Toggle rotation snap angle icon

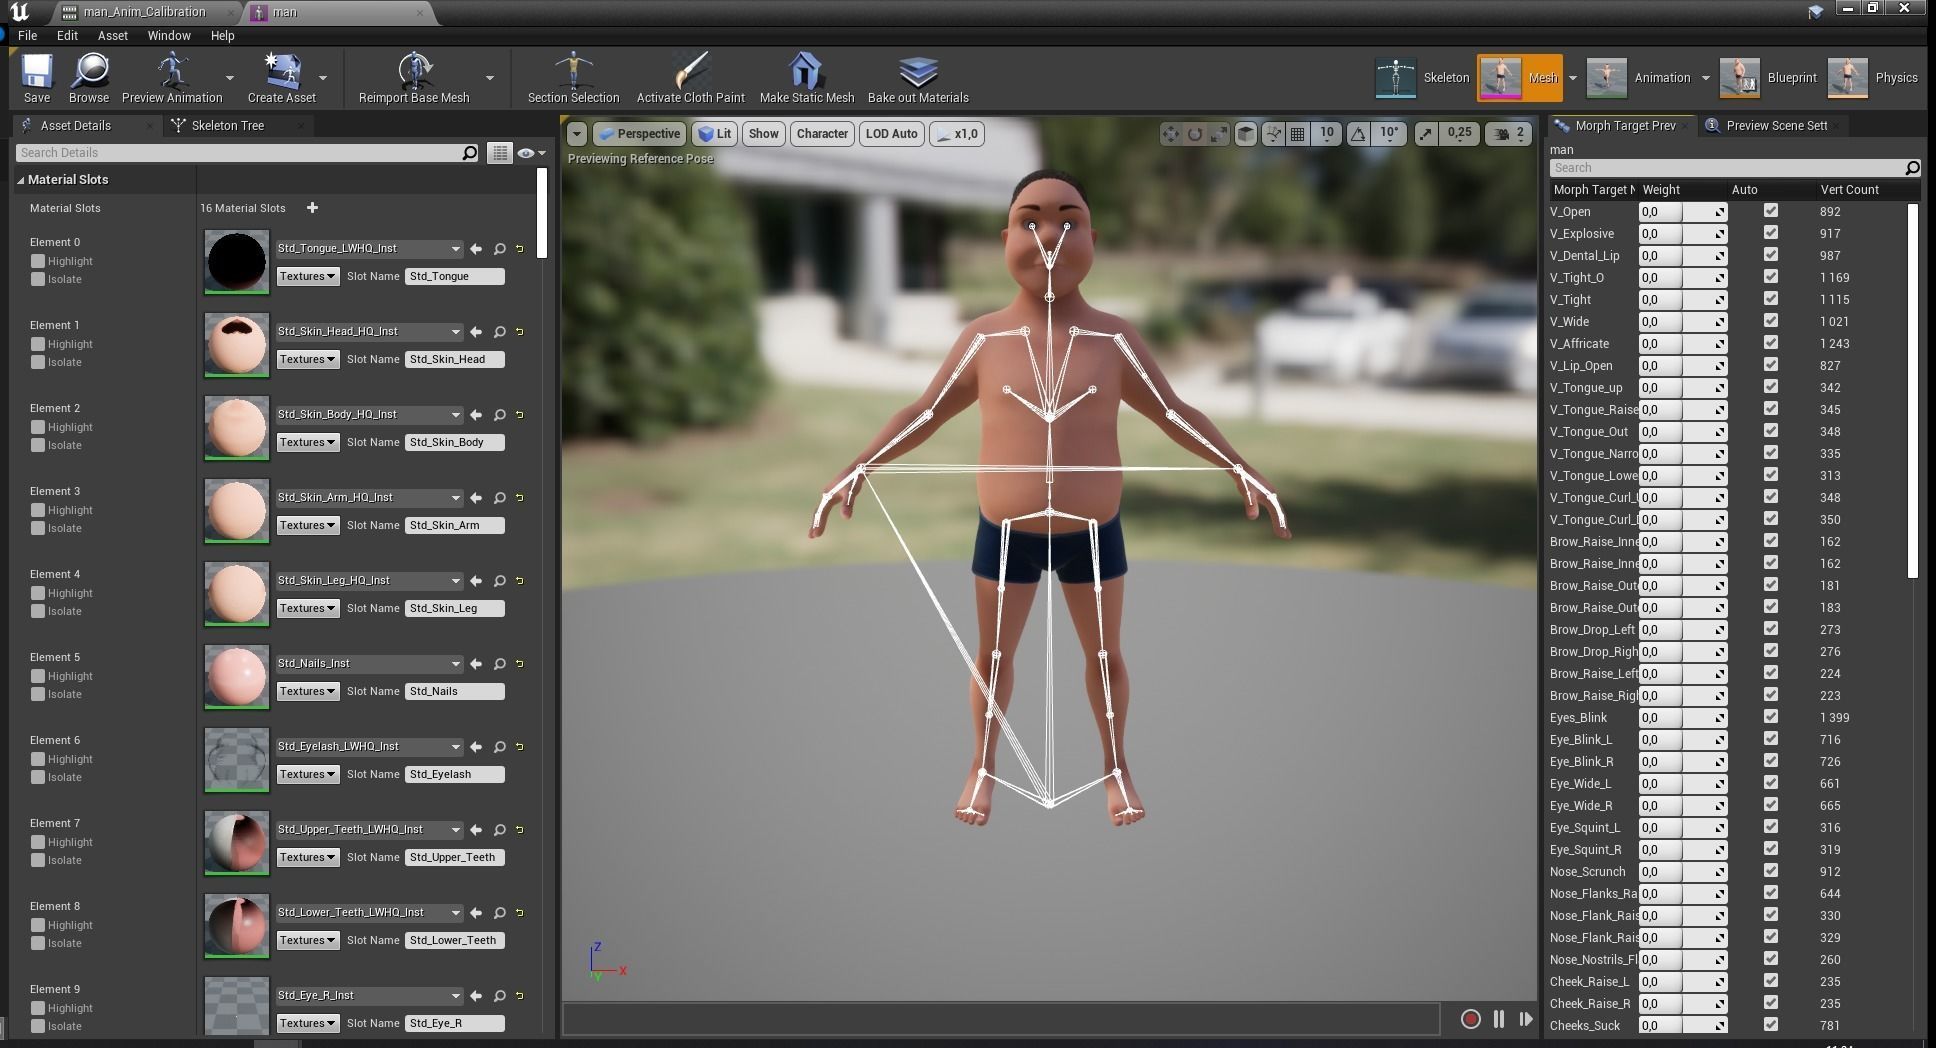pyautogui.click(x=1358, y=134)
